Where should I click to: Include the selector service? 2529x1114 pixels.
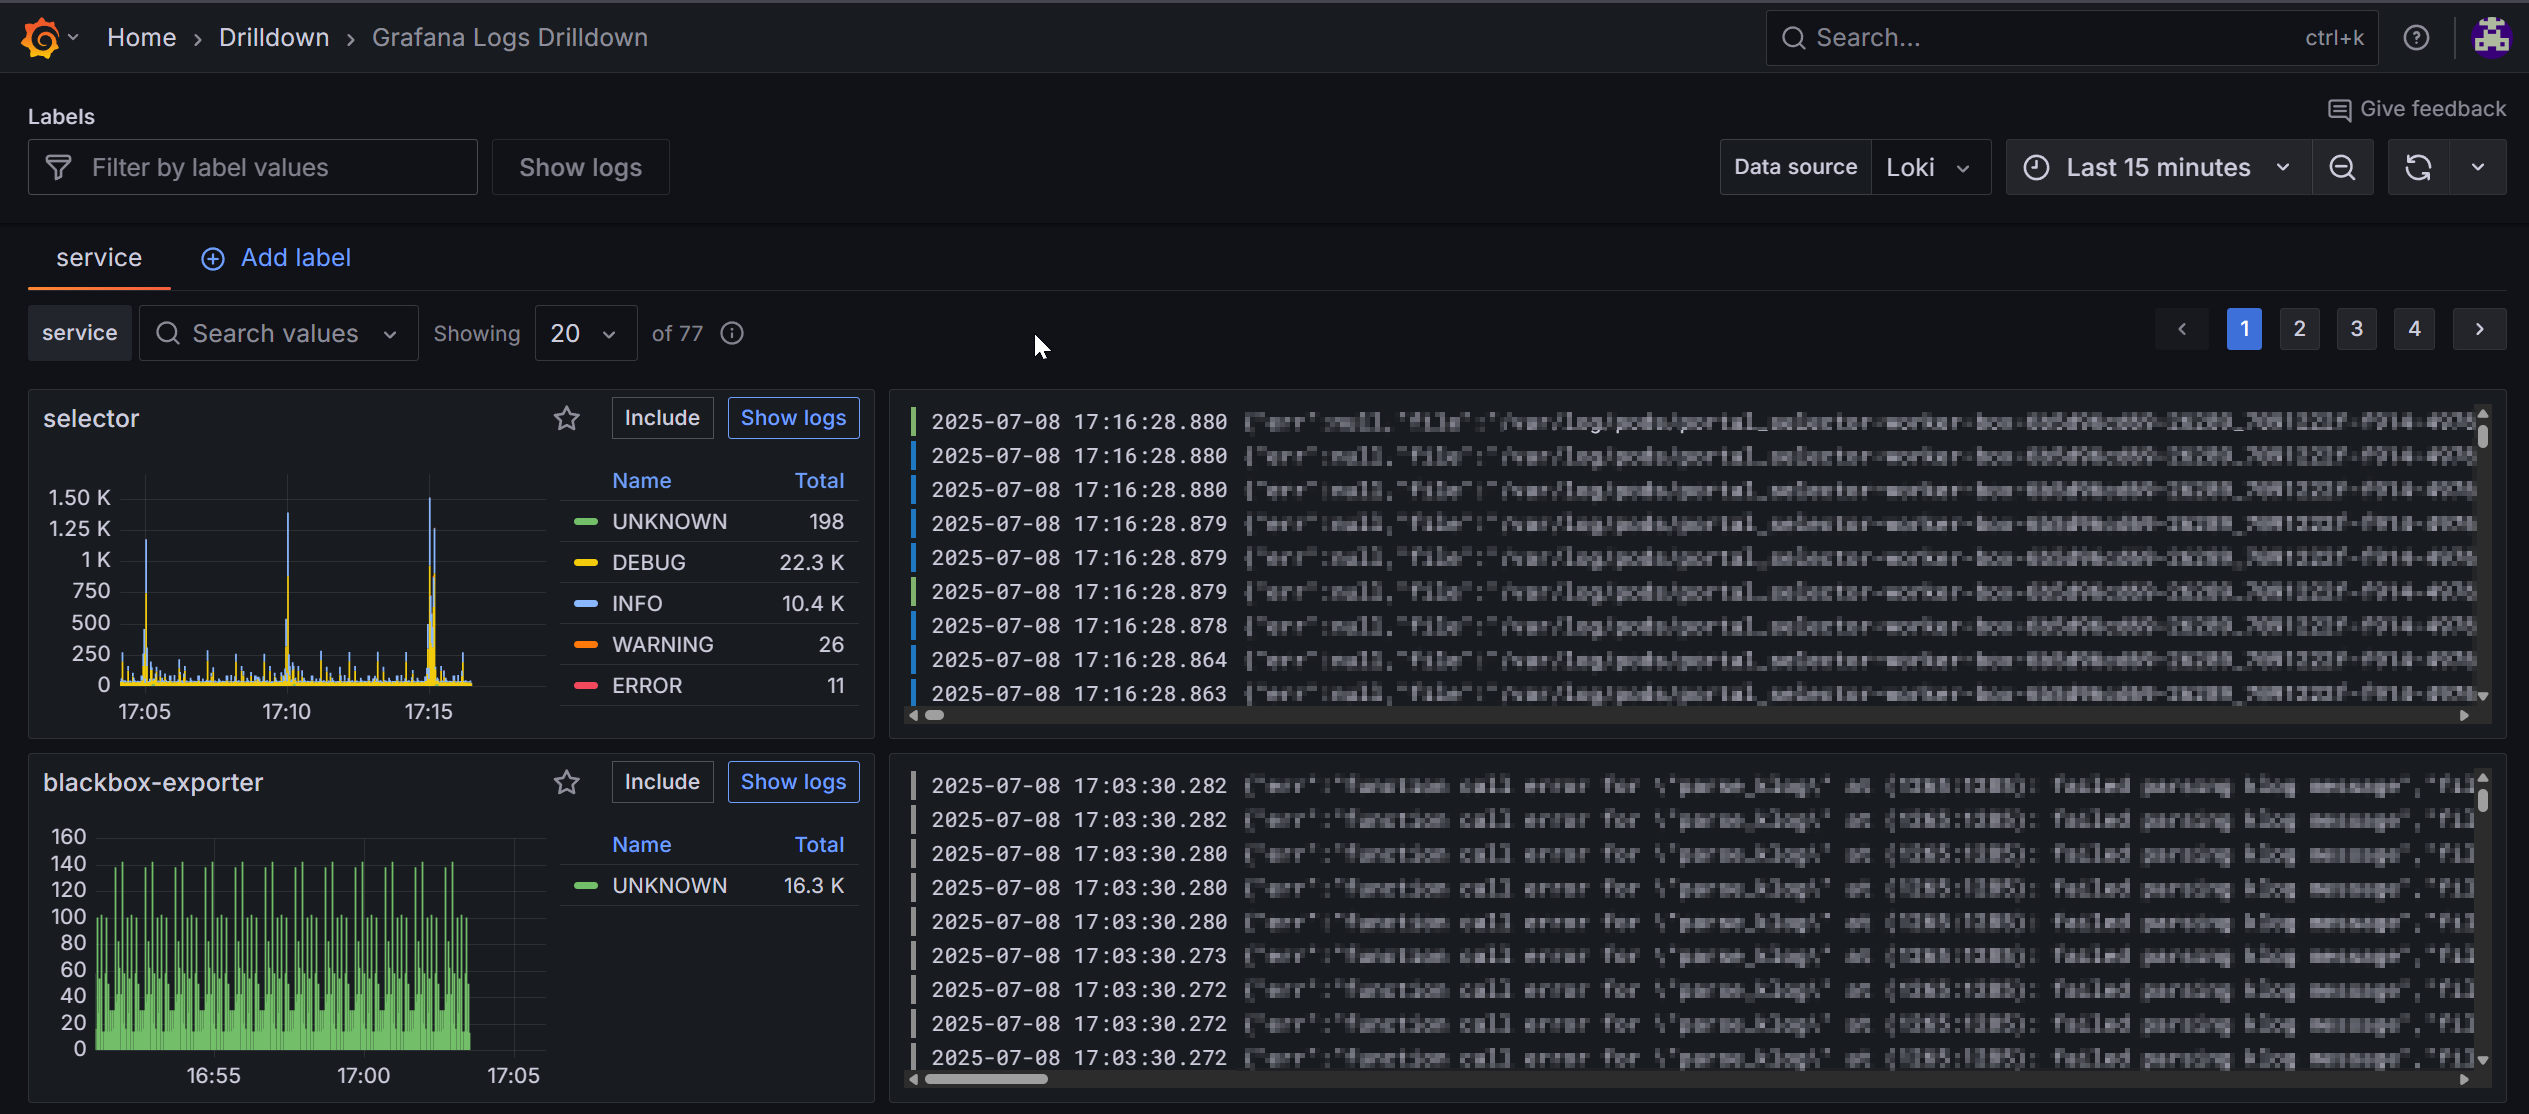click(x=662, y=418)
